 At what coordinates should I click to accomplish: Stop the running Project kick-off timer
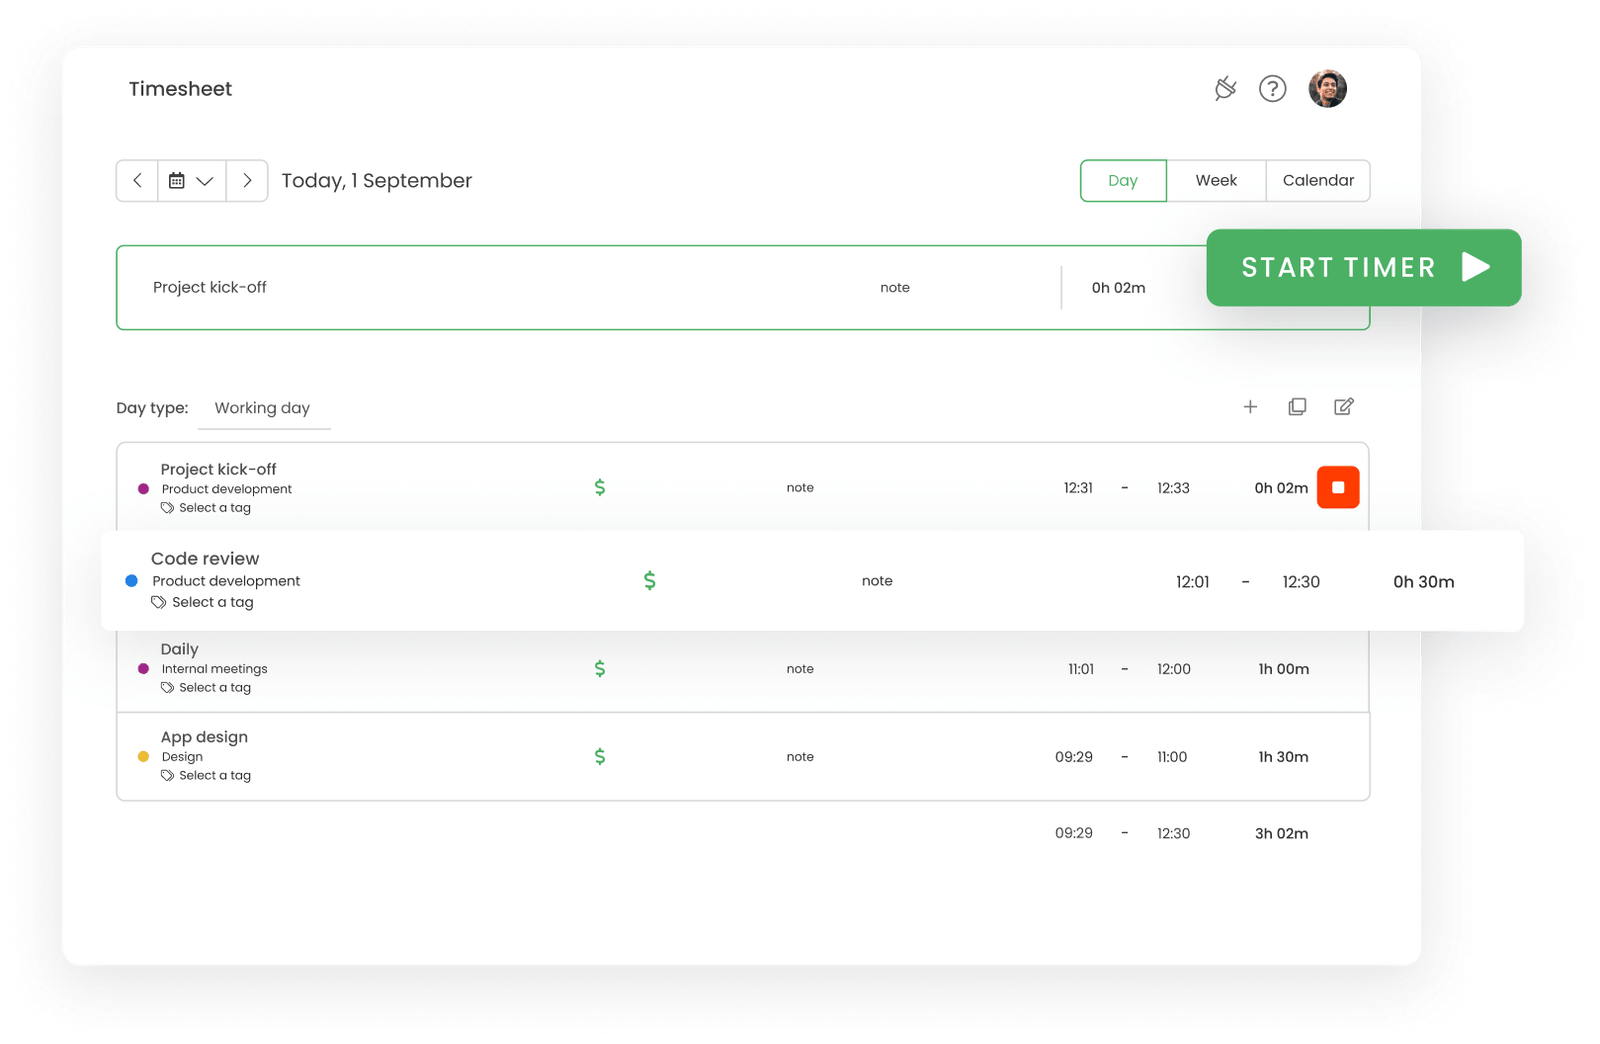[x=1337, y=488]
